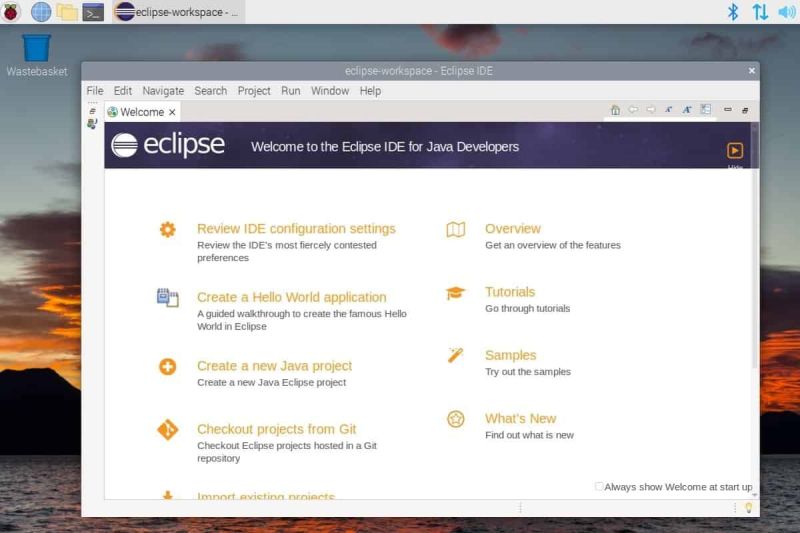The height and width of the screenshot is (533, 800).
Task: Open the File Manager folder icon in taskbar
Action: [67, 12]
